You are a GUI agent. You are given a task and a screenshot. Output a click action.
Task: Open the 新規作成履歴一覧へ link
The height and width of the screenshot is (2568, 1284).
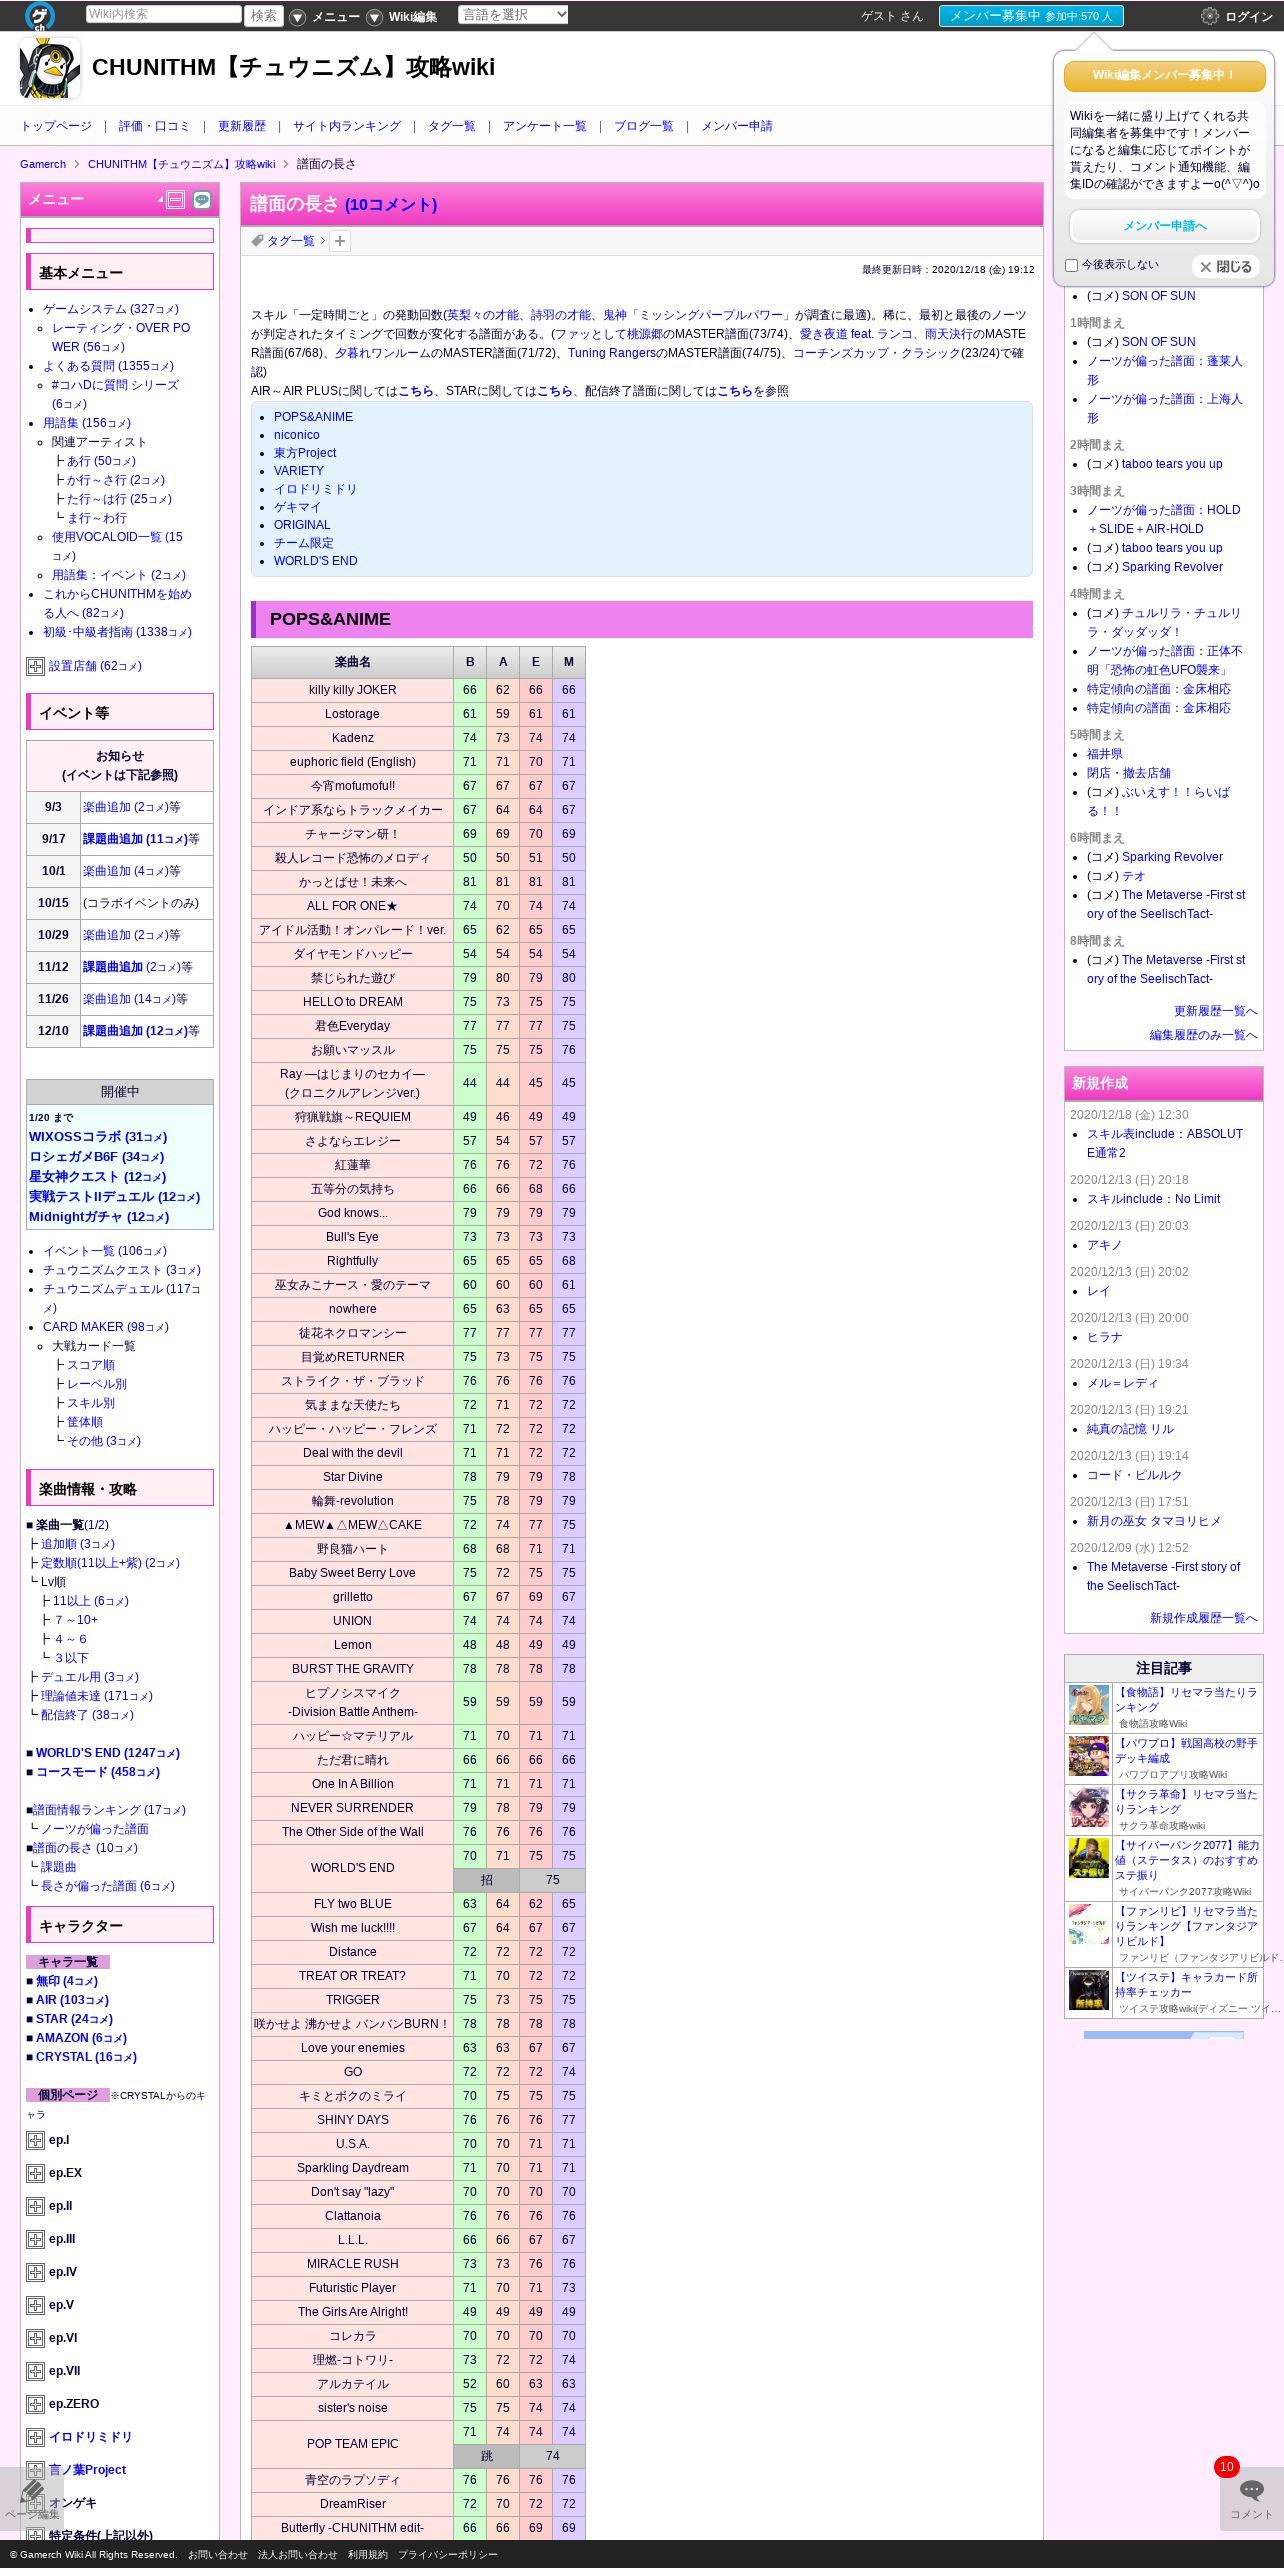(1203, 1618)
